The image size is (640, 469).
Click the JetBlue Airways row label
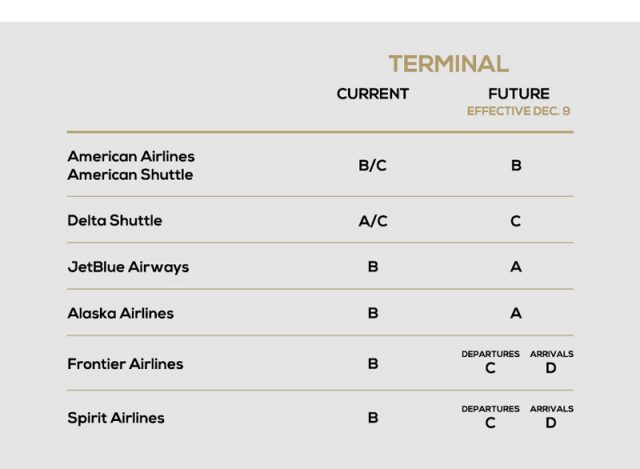(128, 267)
